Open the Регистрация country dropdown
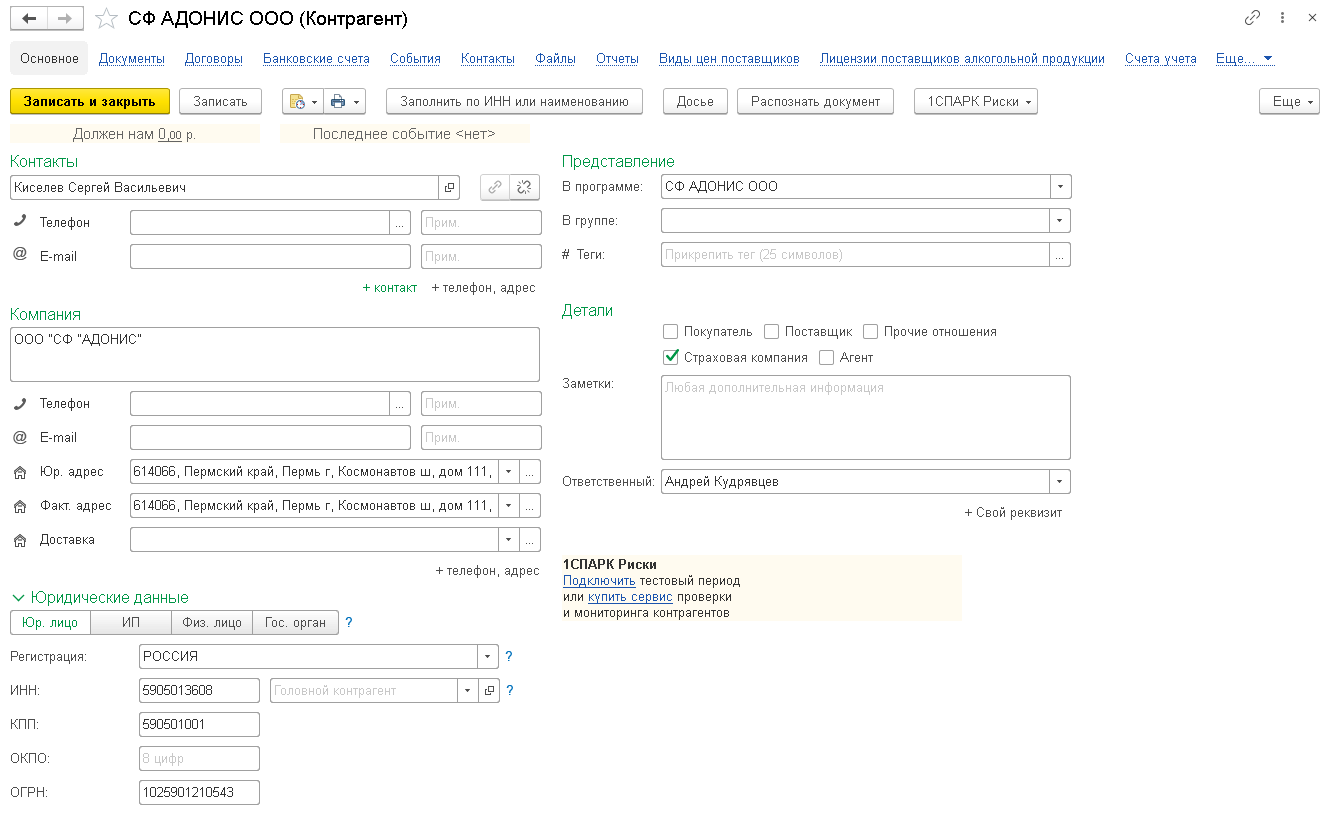 [x=488, y=657]
